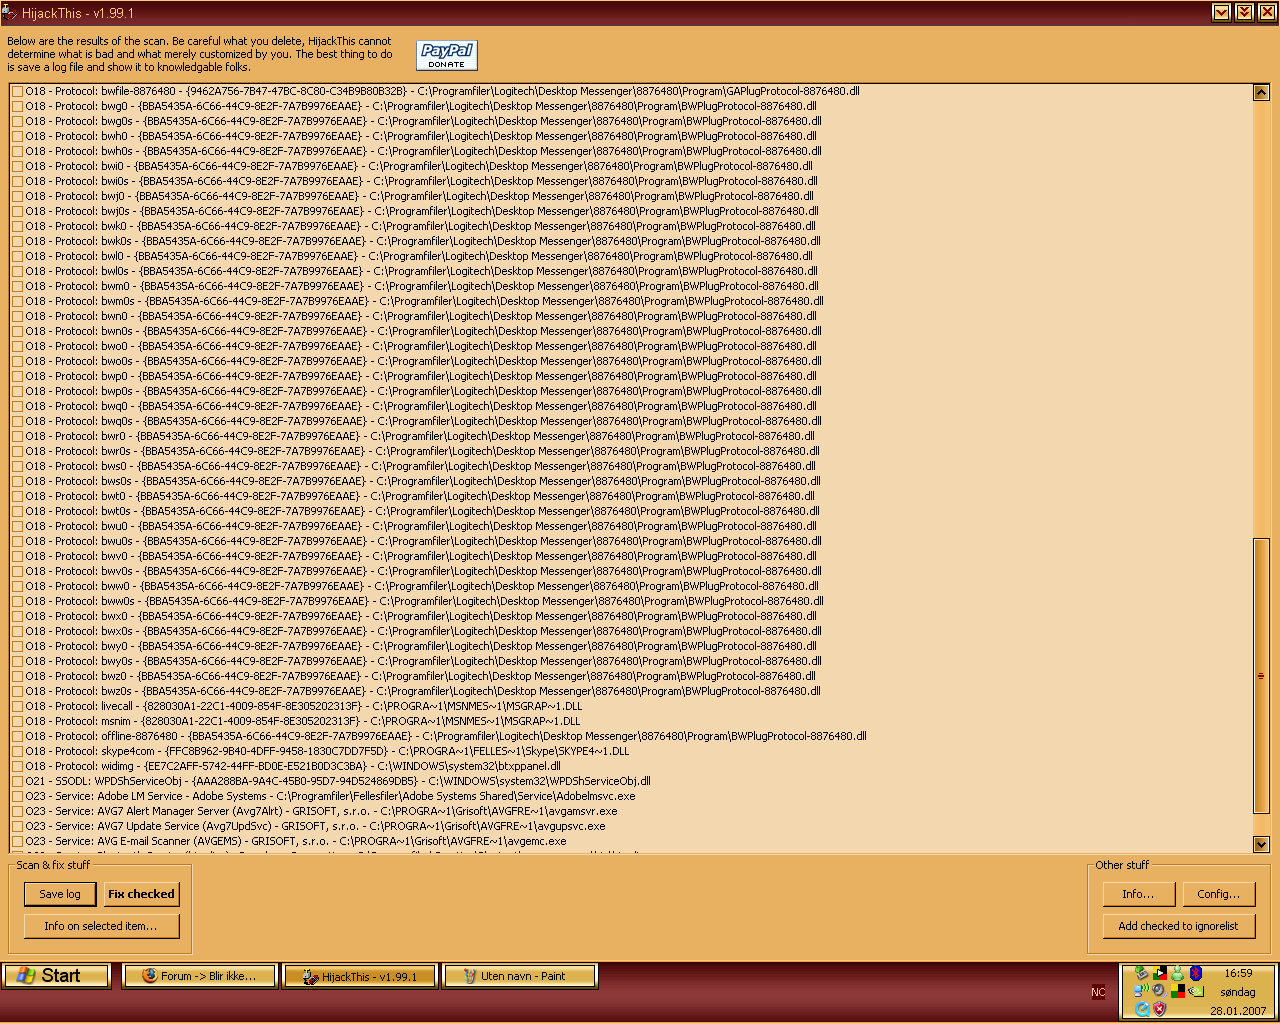This screenshot has height=1024, width=1280.
Task: Tick the Protocol: offline-8876480 checkbox
Action: (17, 736)
